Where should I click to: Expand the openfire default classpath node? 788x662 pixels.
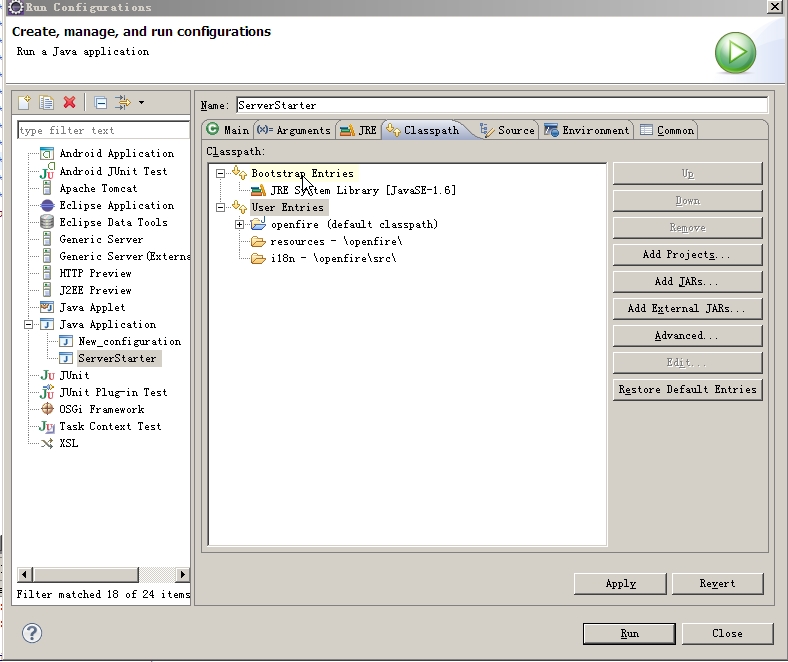tap(240, 224)
